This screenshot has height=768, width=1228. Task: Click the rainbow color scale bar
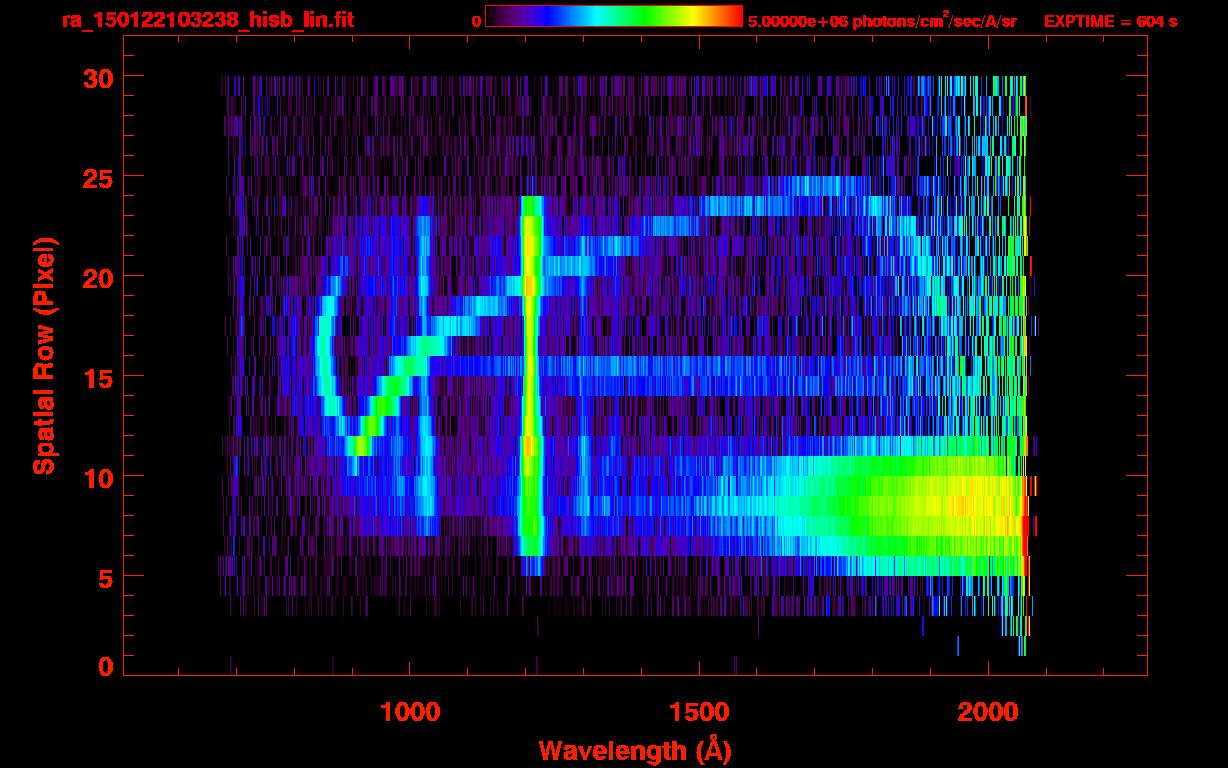point(614,16)
